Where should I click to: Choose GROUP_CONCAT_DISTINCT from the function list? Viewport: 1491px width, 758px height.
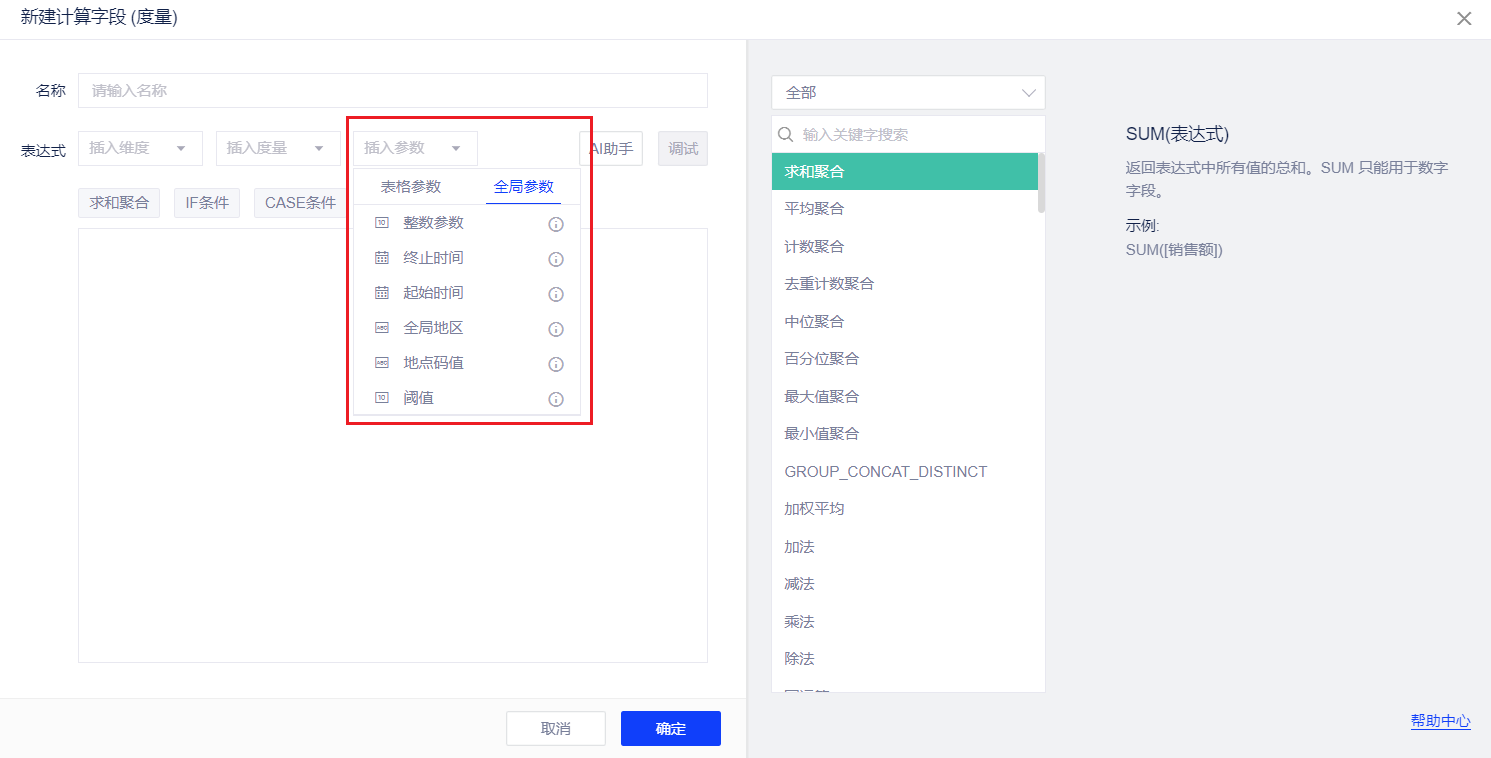pos(885,471)
